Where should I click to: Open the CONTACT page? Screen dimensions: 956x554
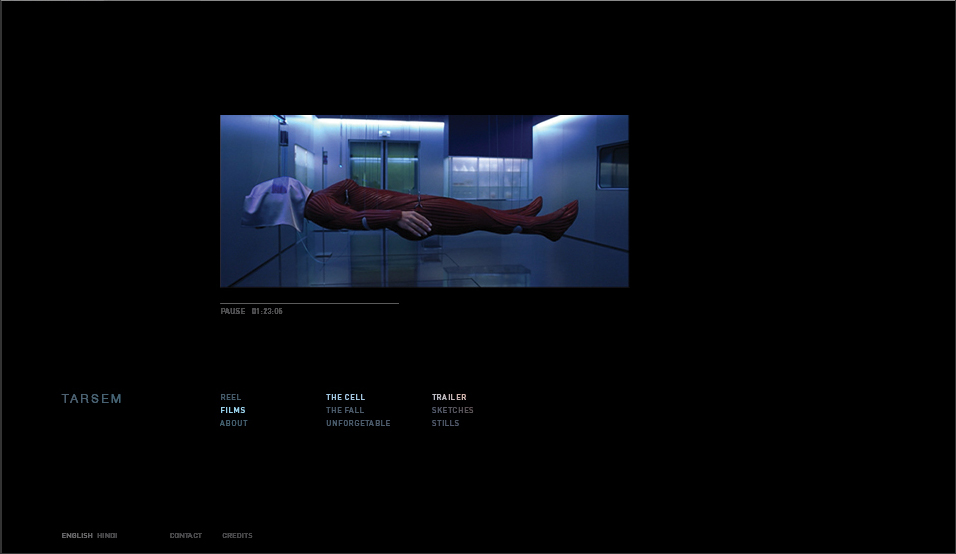(185, 536)
